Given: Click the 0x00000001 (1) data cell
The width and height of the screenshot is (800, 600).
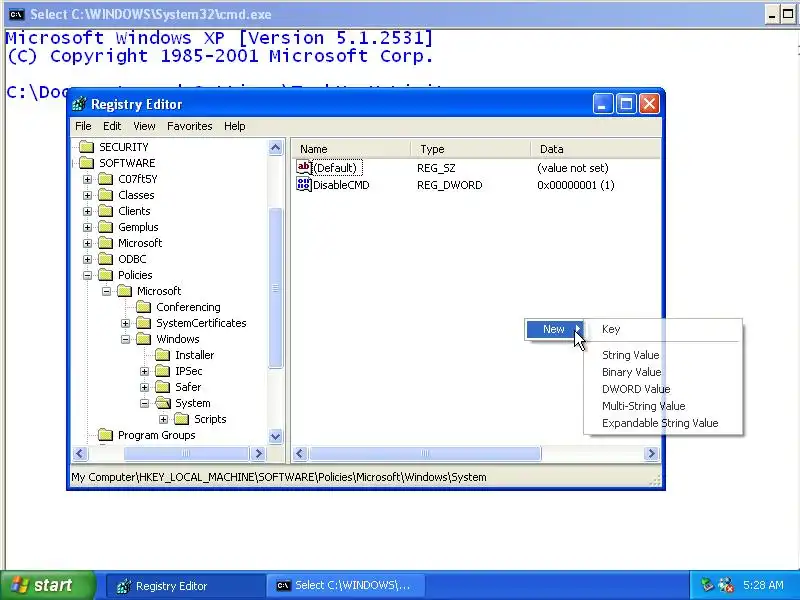Looking at the screenshot, I should (x=576, y=185).
